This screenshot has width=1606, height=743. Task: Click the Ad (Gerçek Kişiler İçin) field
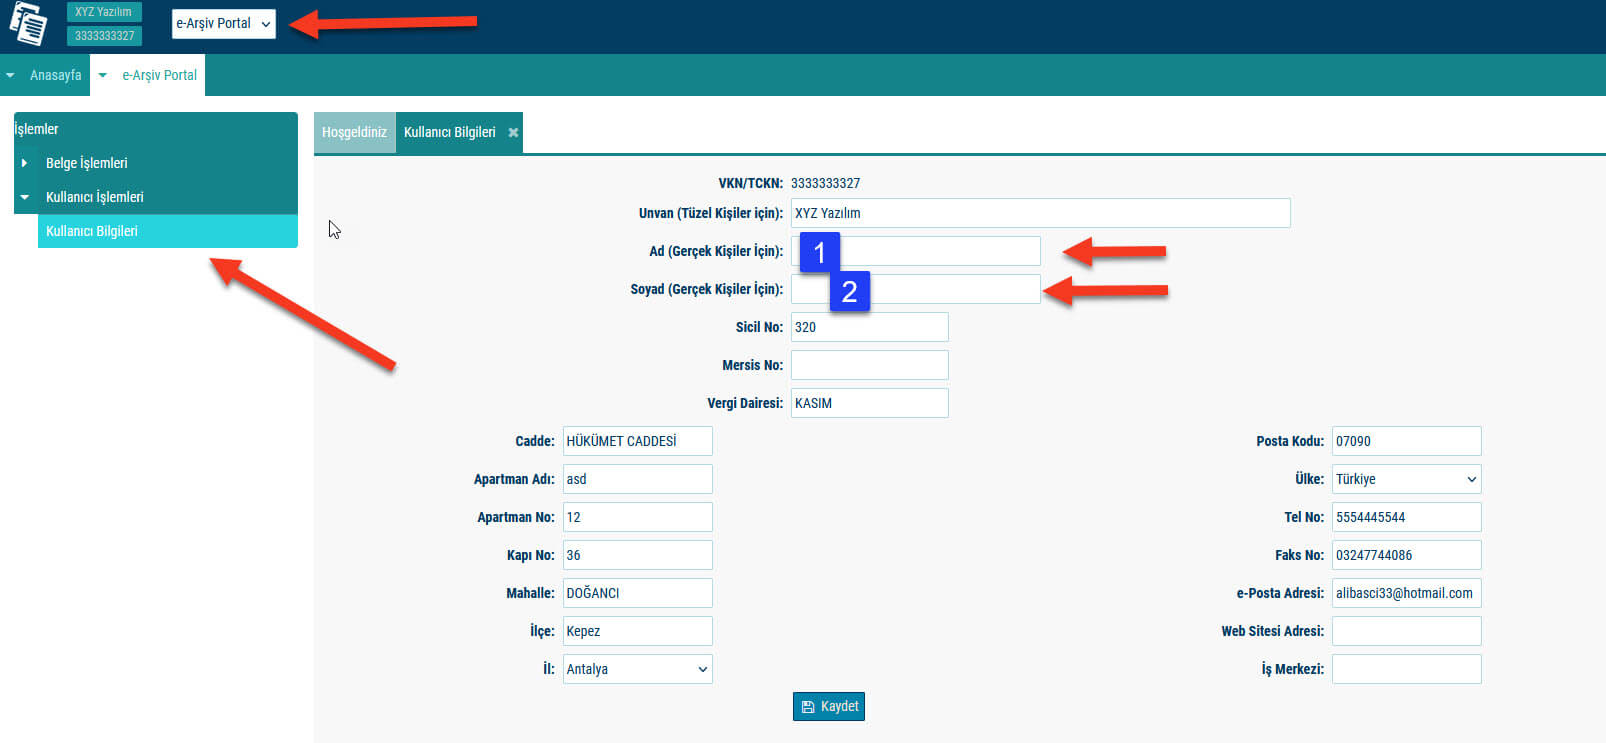click(916, 251)
